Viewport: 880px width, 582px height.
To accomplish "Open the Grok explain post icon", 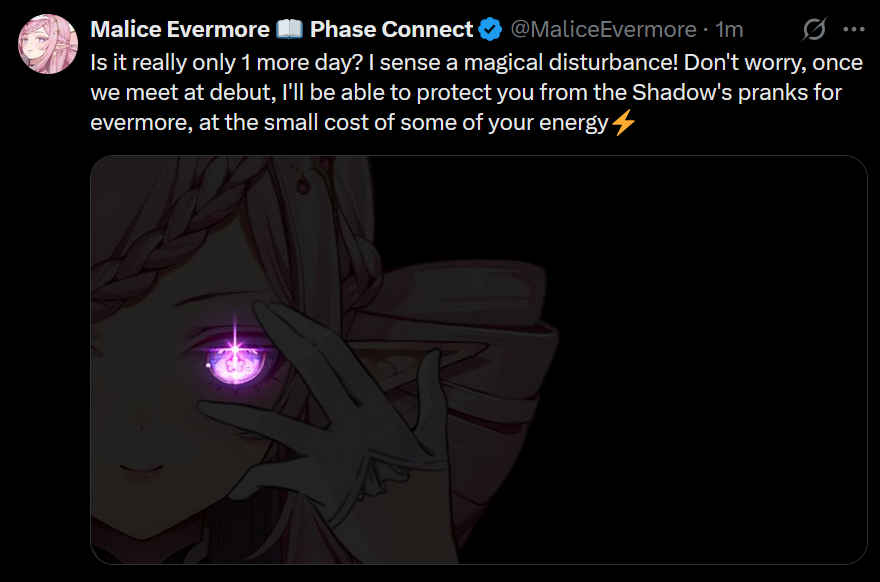I will pos(814,29).
